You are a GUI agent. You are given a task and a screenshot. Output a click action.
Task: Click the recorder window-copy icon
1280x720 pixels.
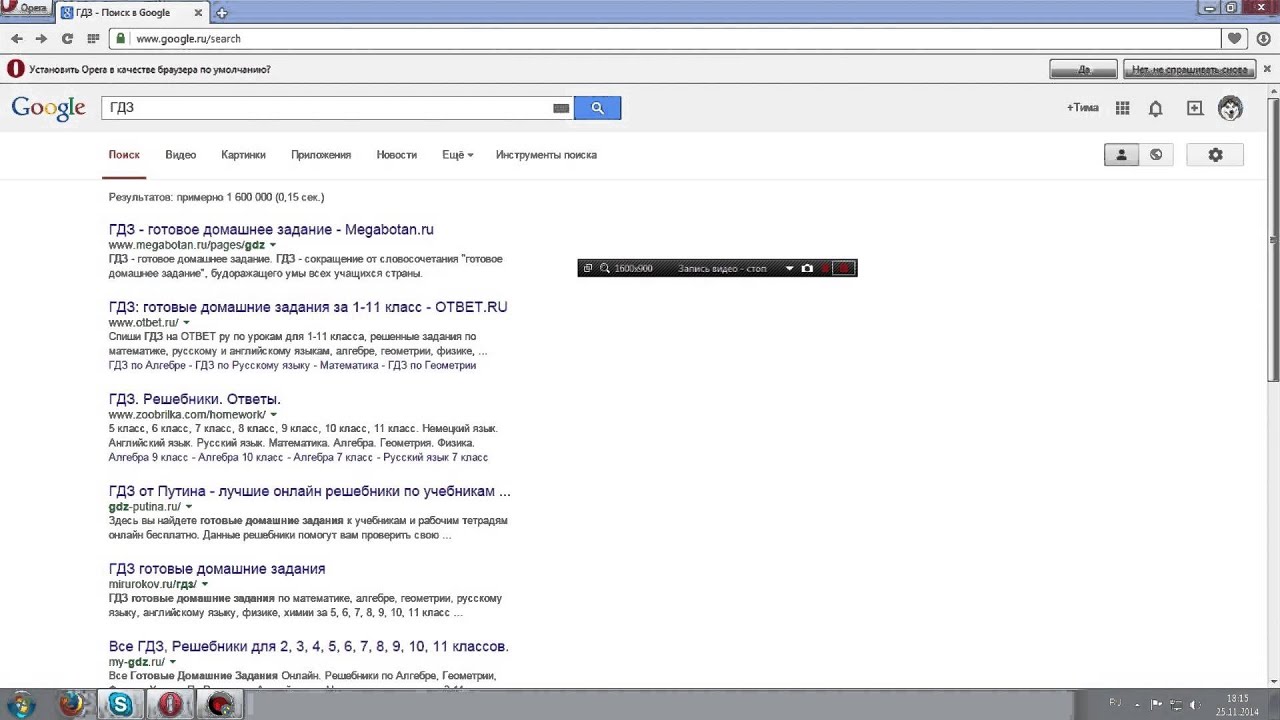[x=588, y=268]
